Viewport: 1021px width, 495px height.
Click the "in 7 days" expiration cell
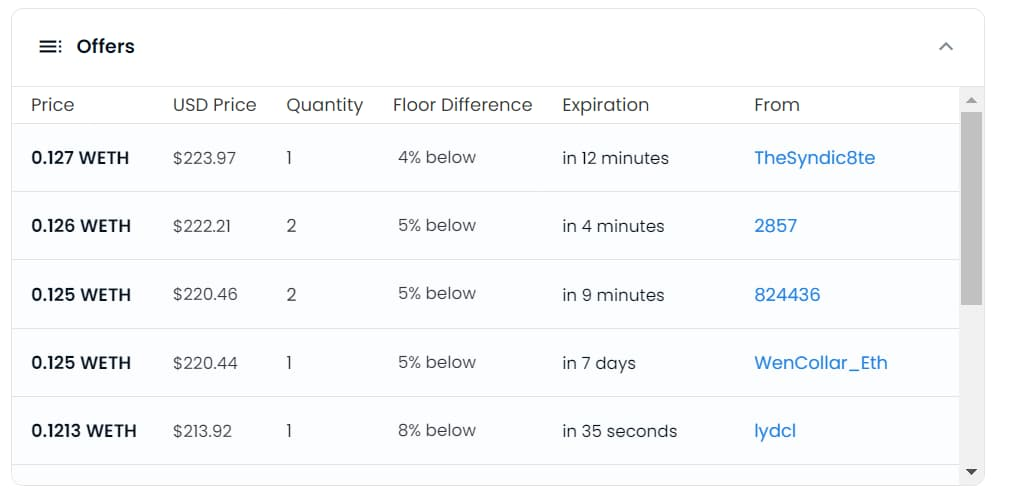tap(598, 363)
